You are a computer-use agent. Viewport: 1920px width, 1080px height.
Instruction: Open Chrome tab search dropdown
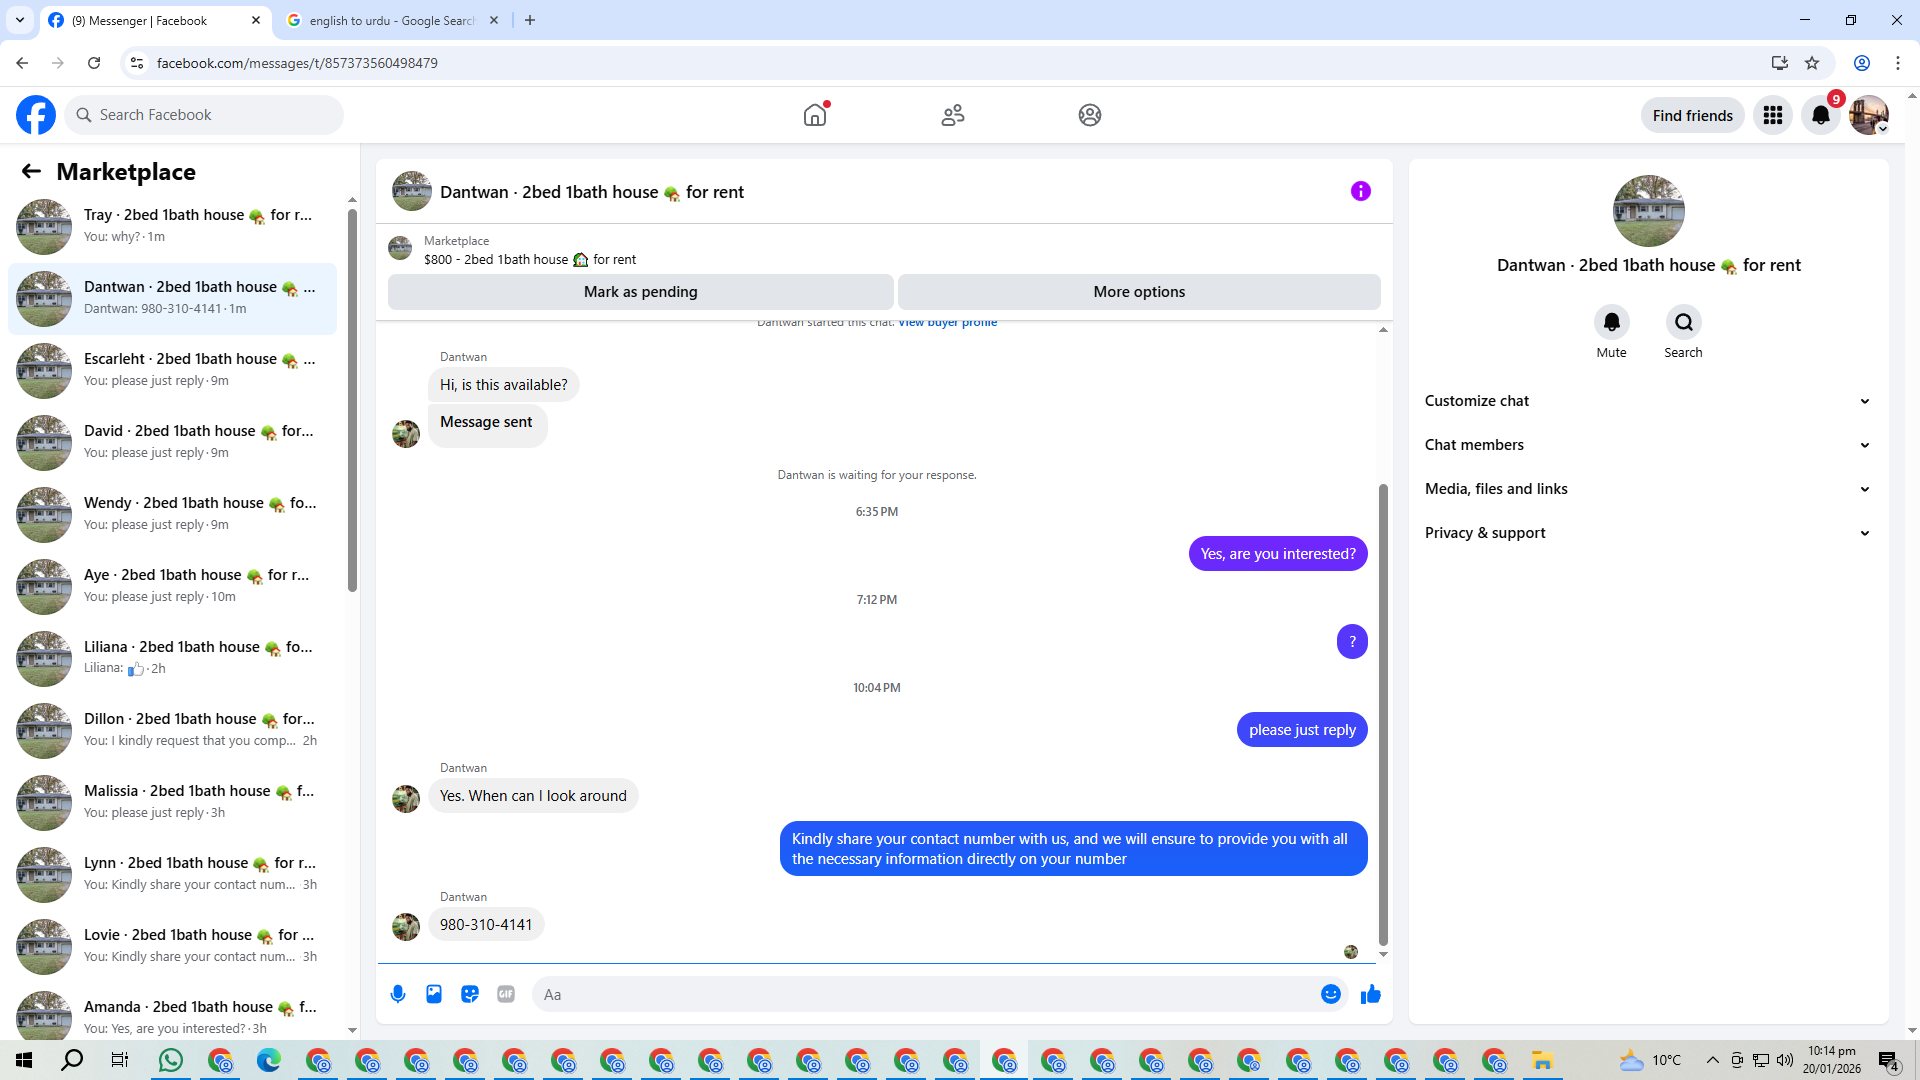[x=20, y=20]
